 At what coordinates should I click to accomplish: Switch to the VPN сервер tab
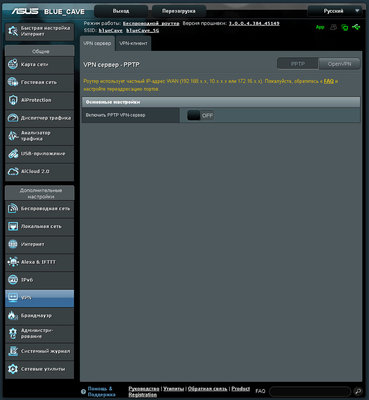click(x=97, y=43)
